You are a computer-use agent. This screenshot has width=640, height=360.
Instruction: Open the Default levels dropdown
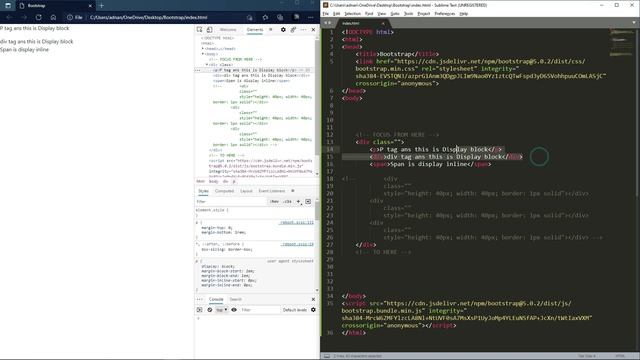click(295, 310)
